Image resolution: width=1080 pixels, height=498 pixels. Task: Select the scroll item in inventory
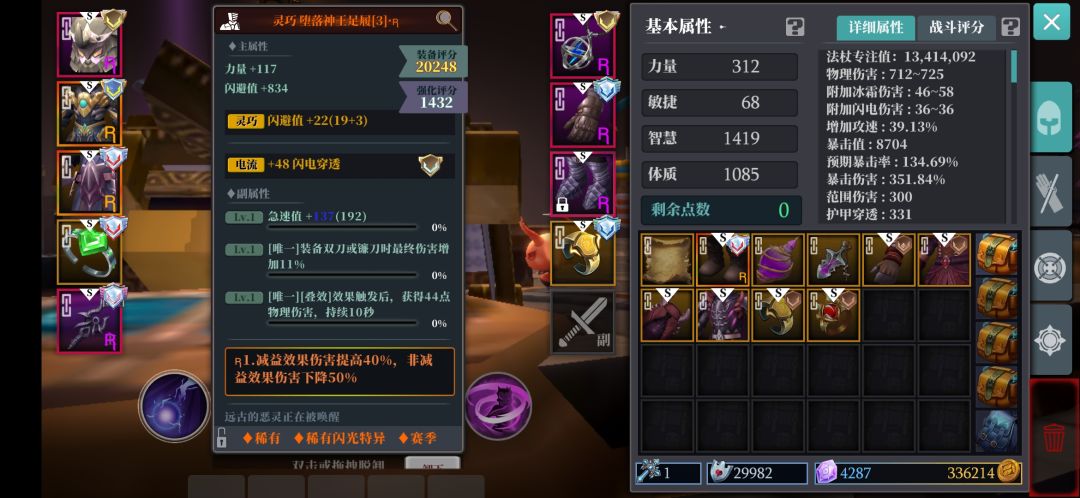click(x=667, y=260)
